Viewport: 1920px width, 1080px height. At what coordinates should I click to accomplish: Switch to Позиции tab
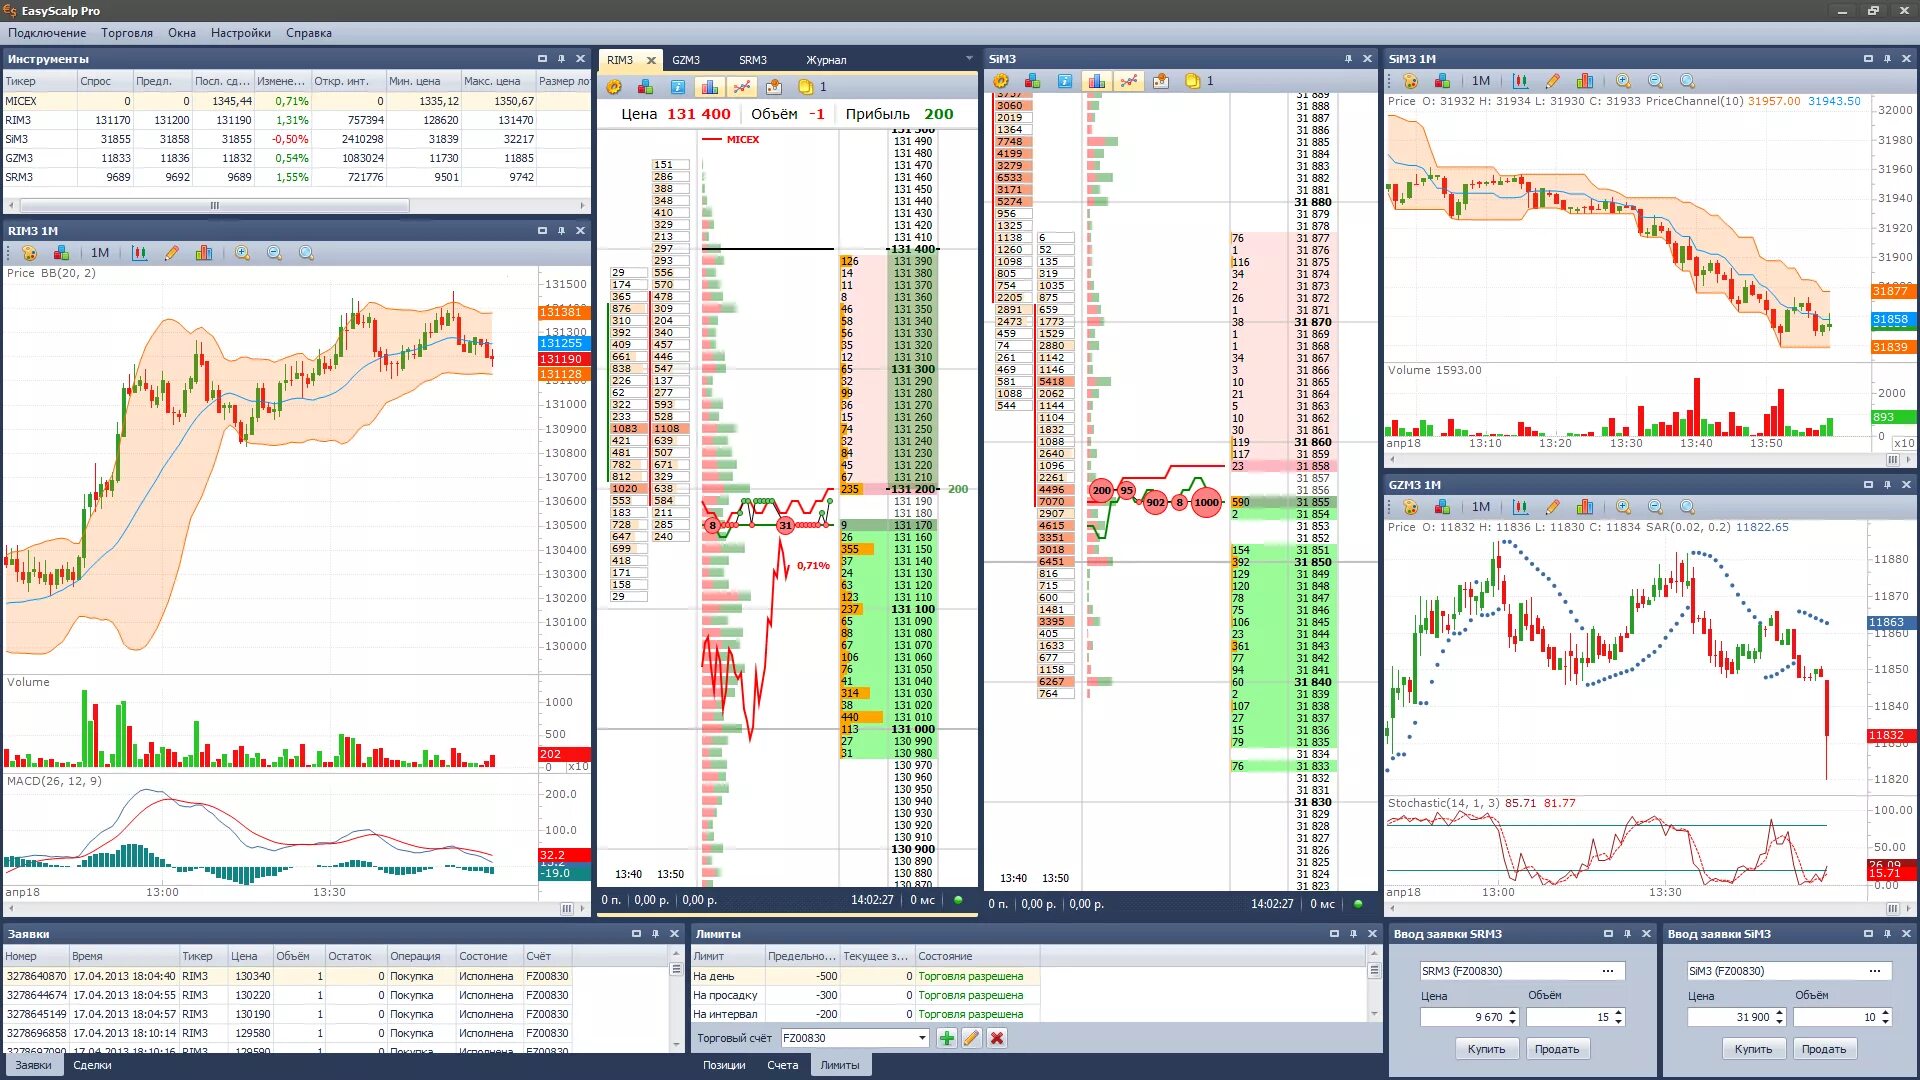point(724,1065)
